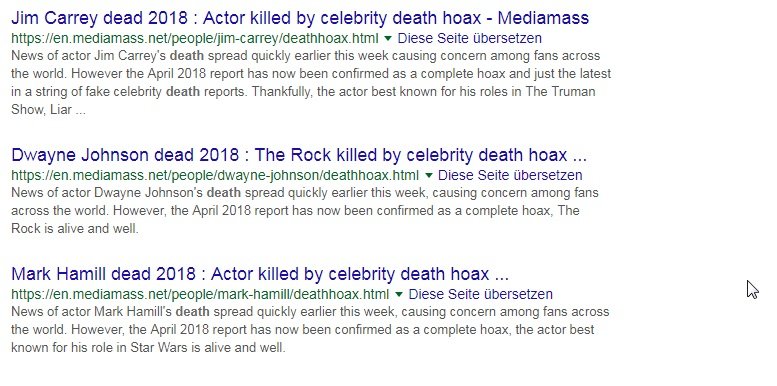
Task: Open the Mark Hamill dead 2018 result
Action: [x=260, y=274]
